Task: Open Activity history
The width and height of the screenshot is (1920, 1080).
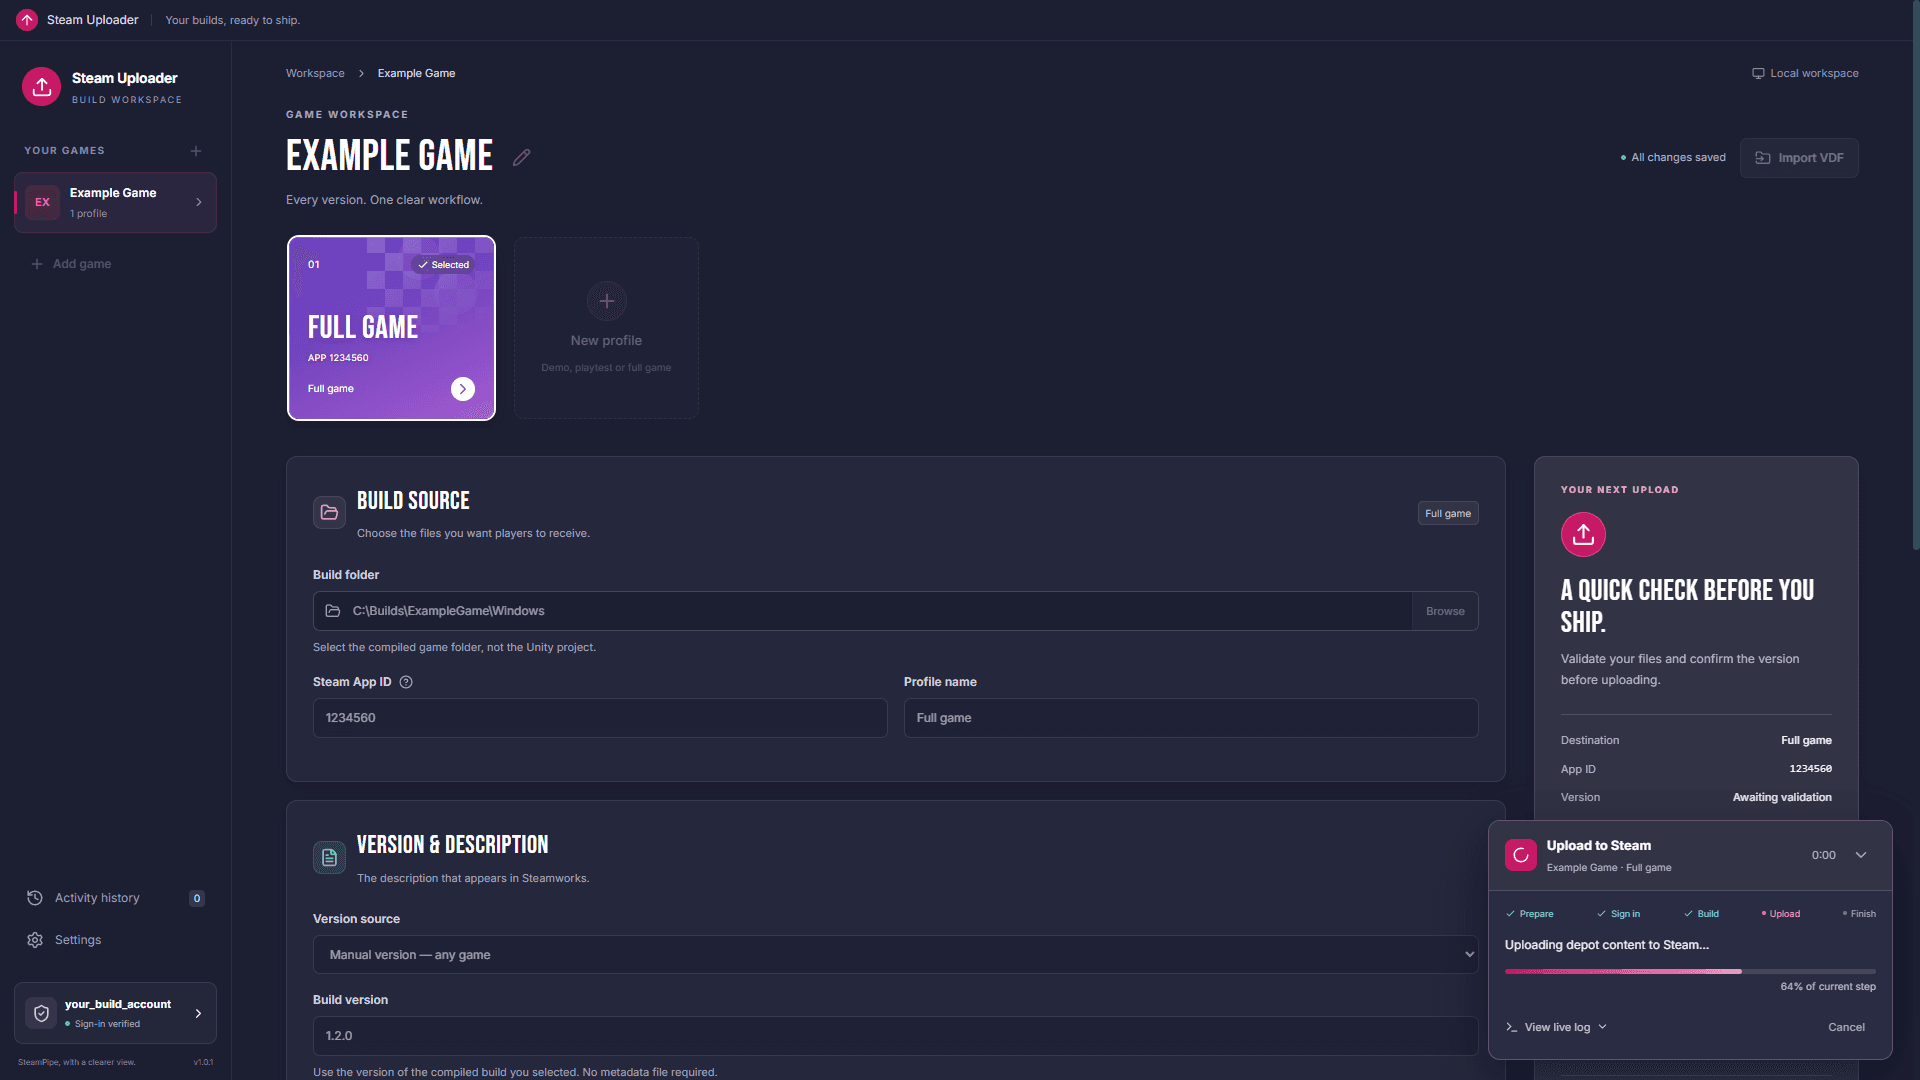Action: point(115,898)
